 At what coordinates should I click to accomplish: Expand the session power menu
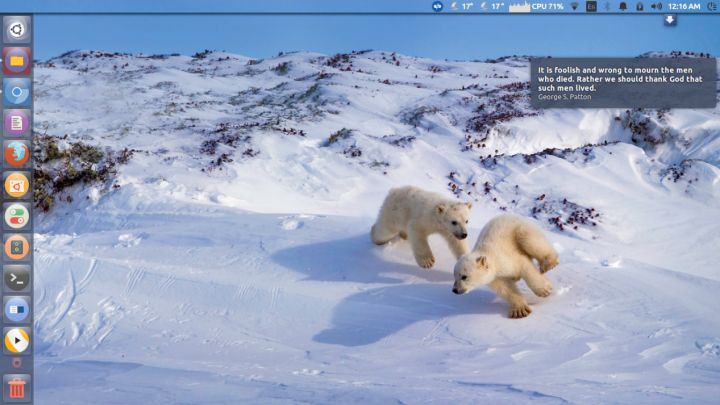711,6
